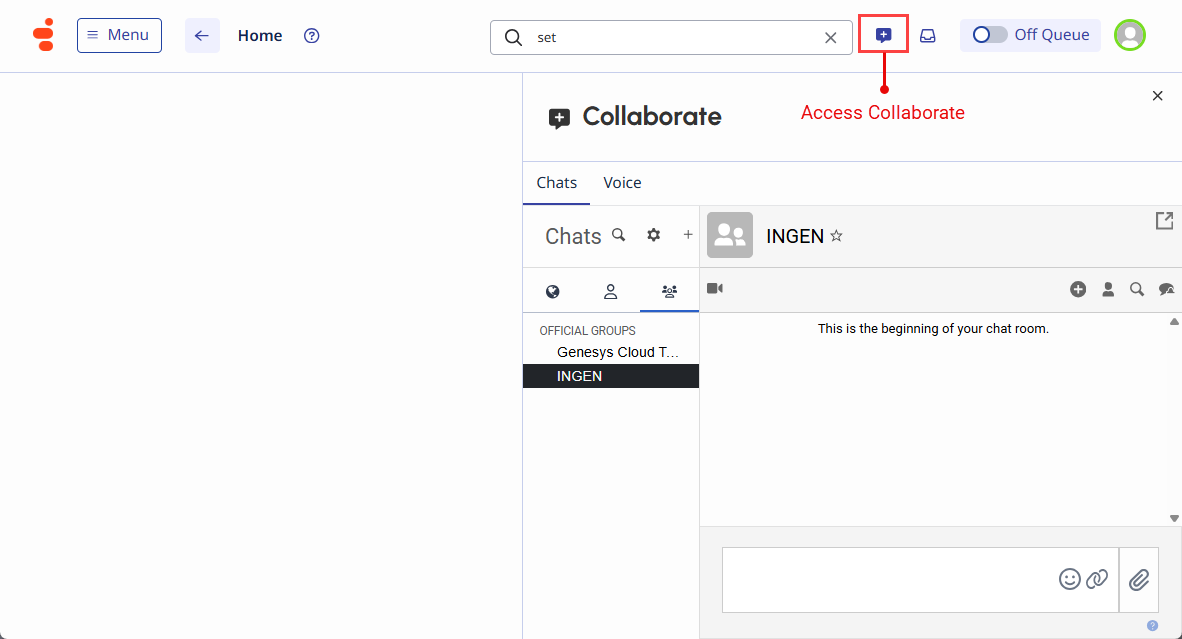Go back with the arrow button
This screenshot has width=1182, height=639.
202,36
